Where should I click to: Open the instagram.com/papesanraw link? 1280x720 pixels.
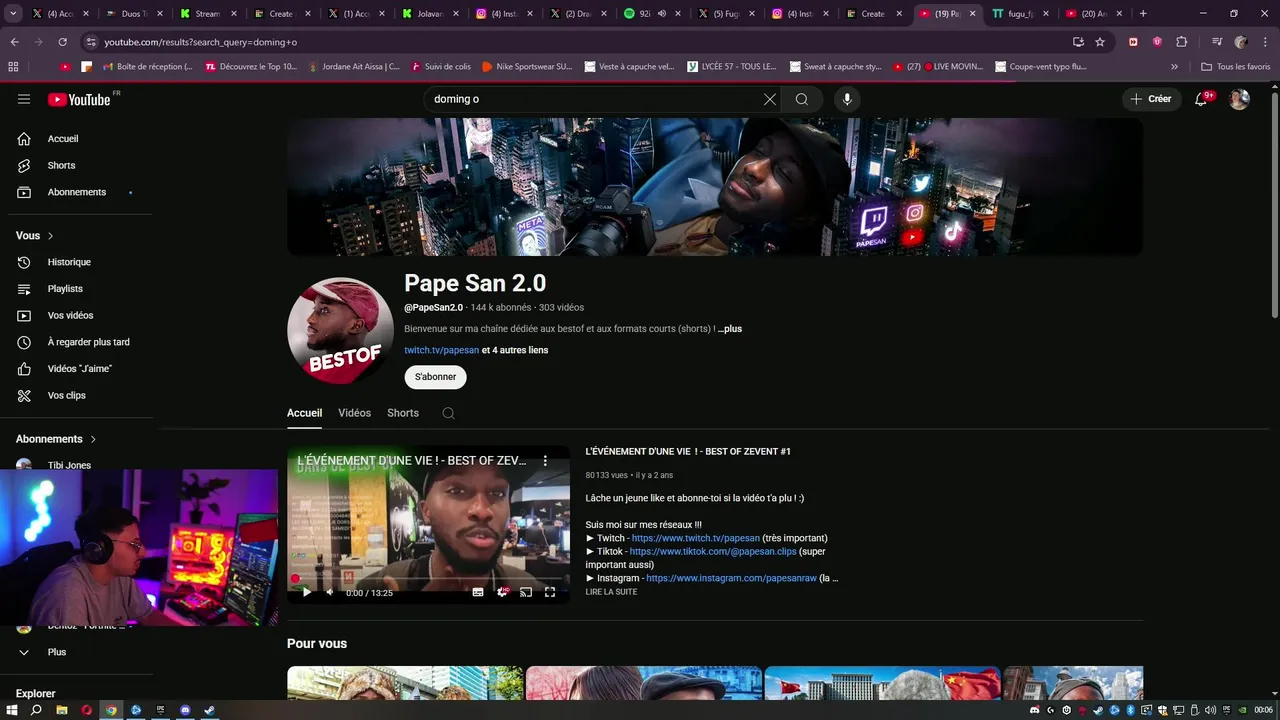click(731, 578)
